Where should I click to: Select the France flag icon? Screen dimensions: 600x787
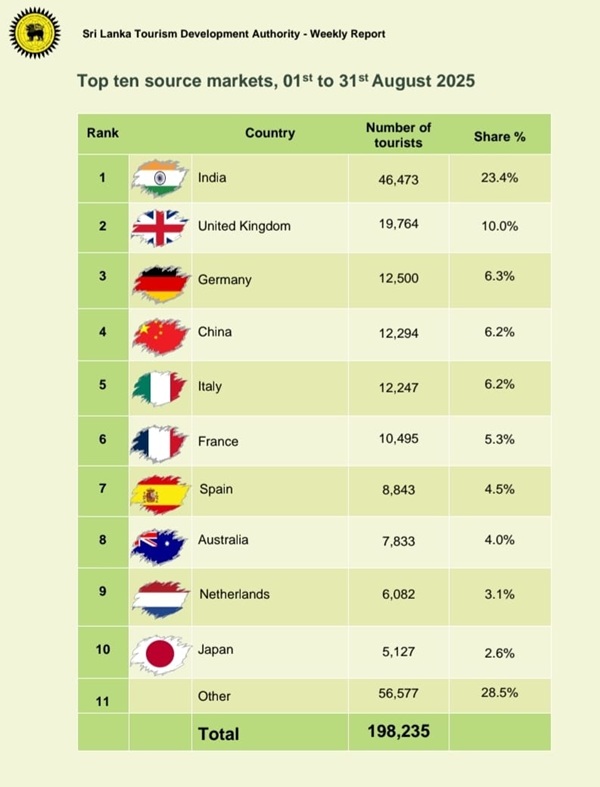click(160, 441)
